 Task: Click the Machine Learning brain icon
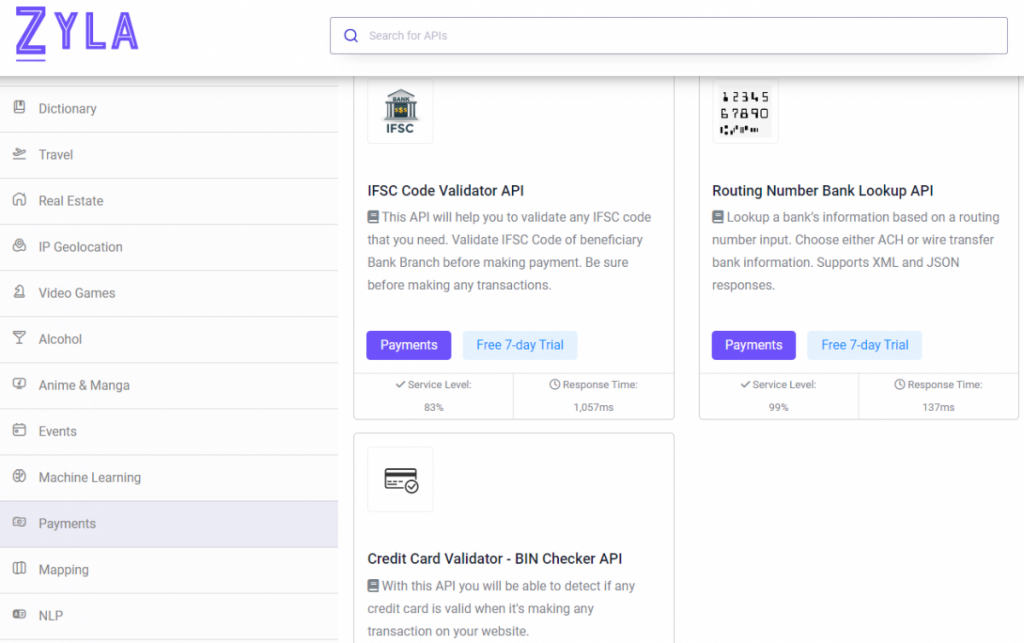pyautogui.click(x=20, y=477)
